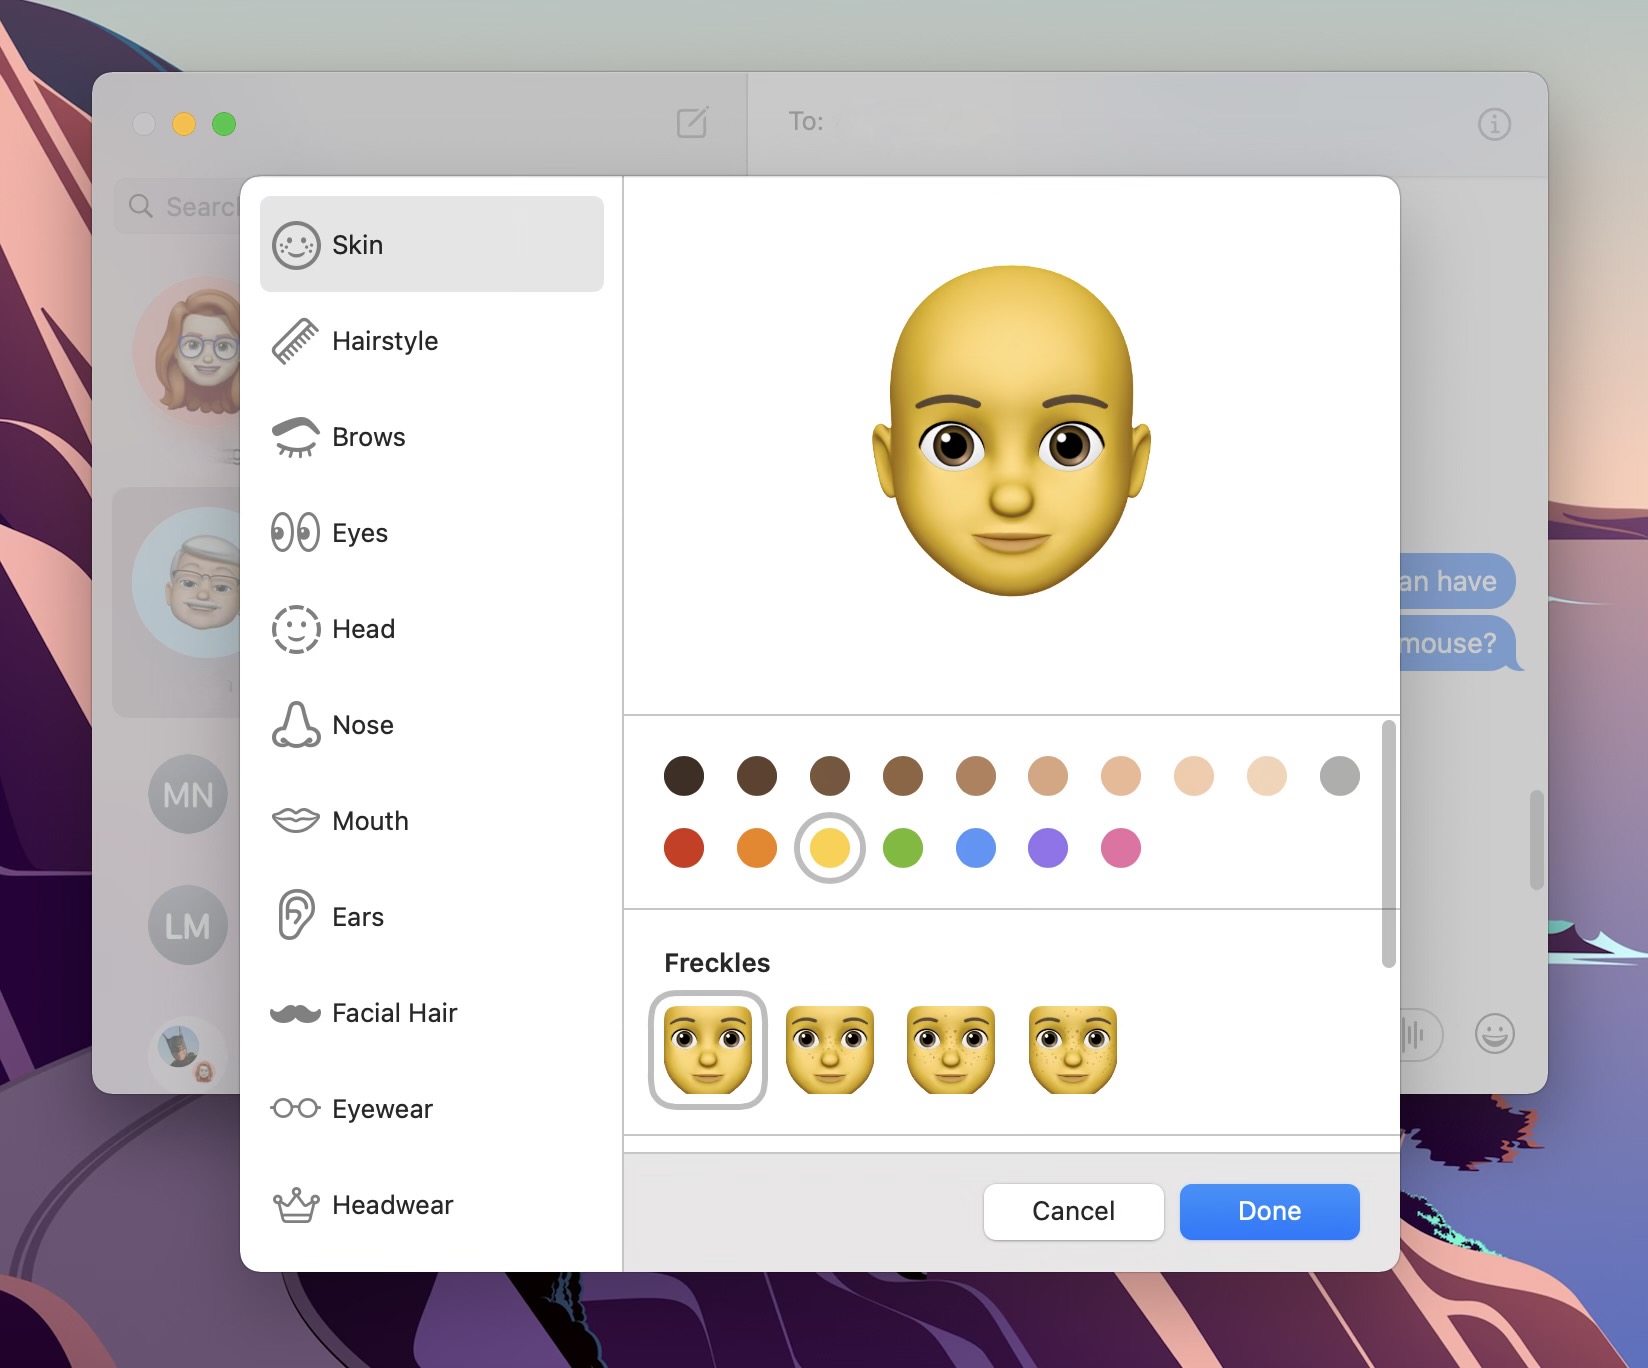
Task: Select the last freckles variant
Action: click(x=1072, y=1049)
